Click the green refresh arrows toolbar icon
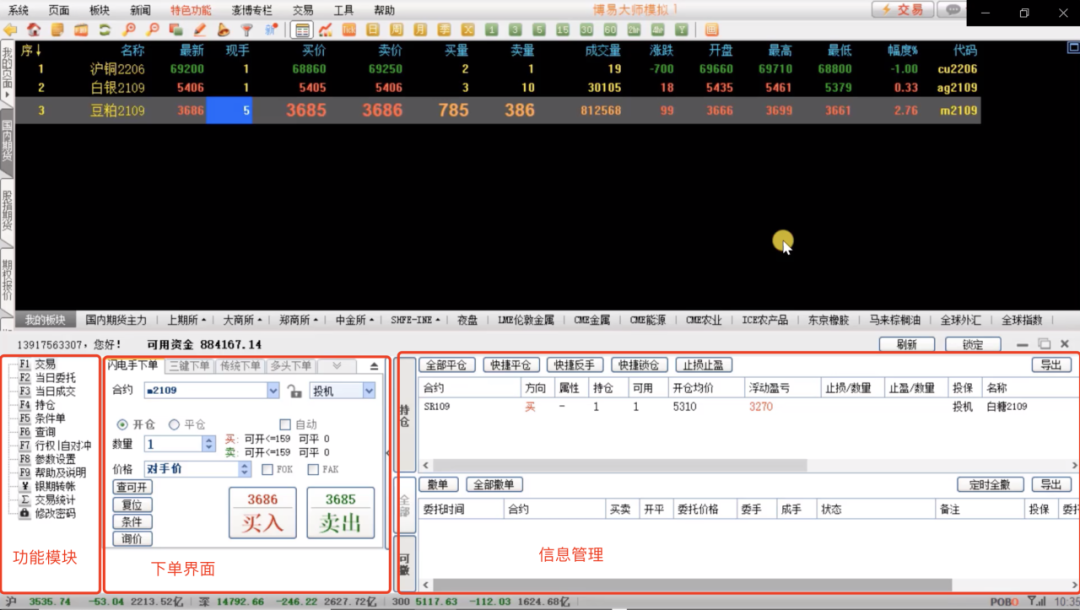Image resolution: width=1080 pixels, height=610 pixels. [x=104, y=30]
